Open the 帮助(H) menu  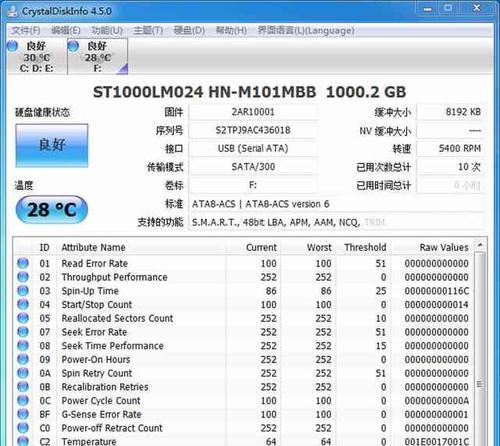pyautogui.click(x=231, y=31)
